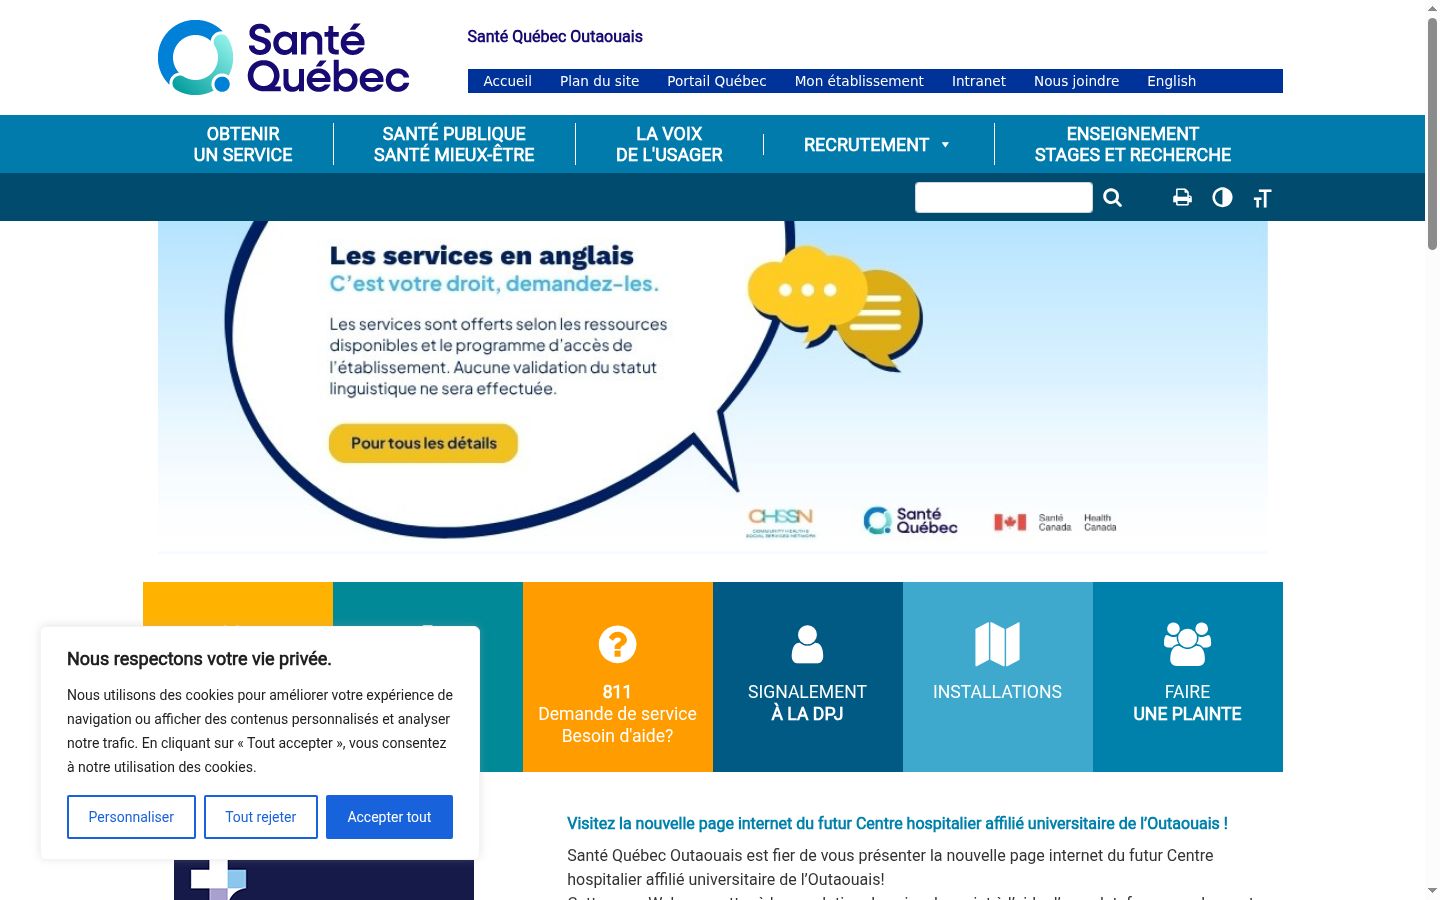This screenshot has width=1440, height=900.
Task: Click Tout rejeter in cookie notice
Action: click(x=261, y=817)
